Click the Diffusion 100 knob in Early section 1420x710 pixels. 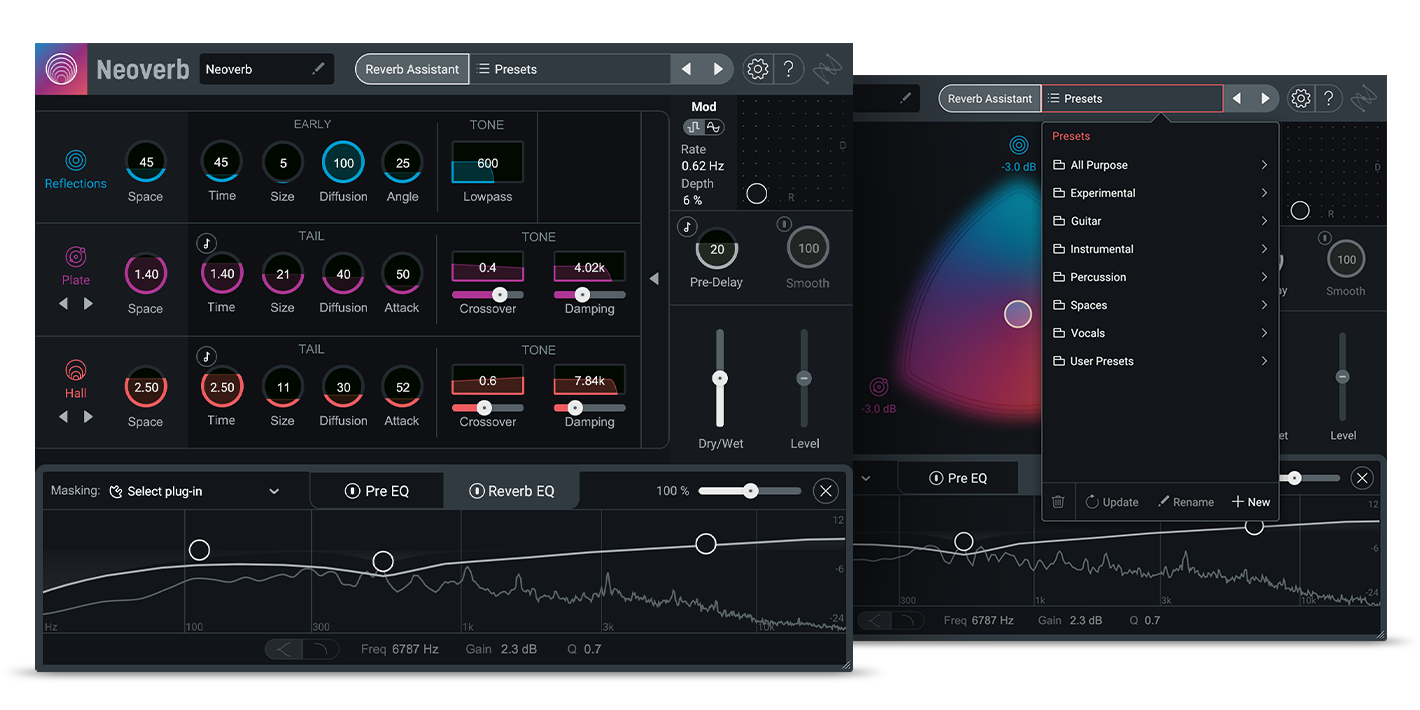(343, 162)
